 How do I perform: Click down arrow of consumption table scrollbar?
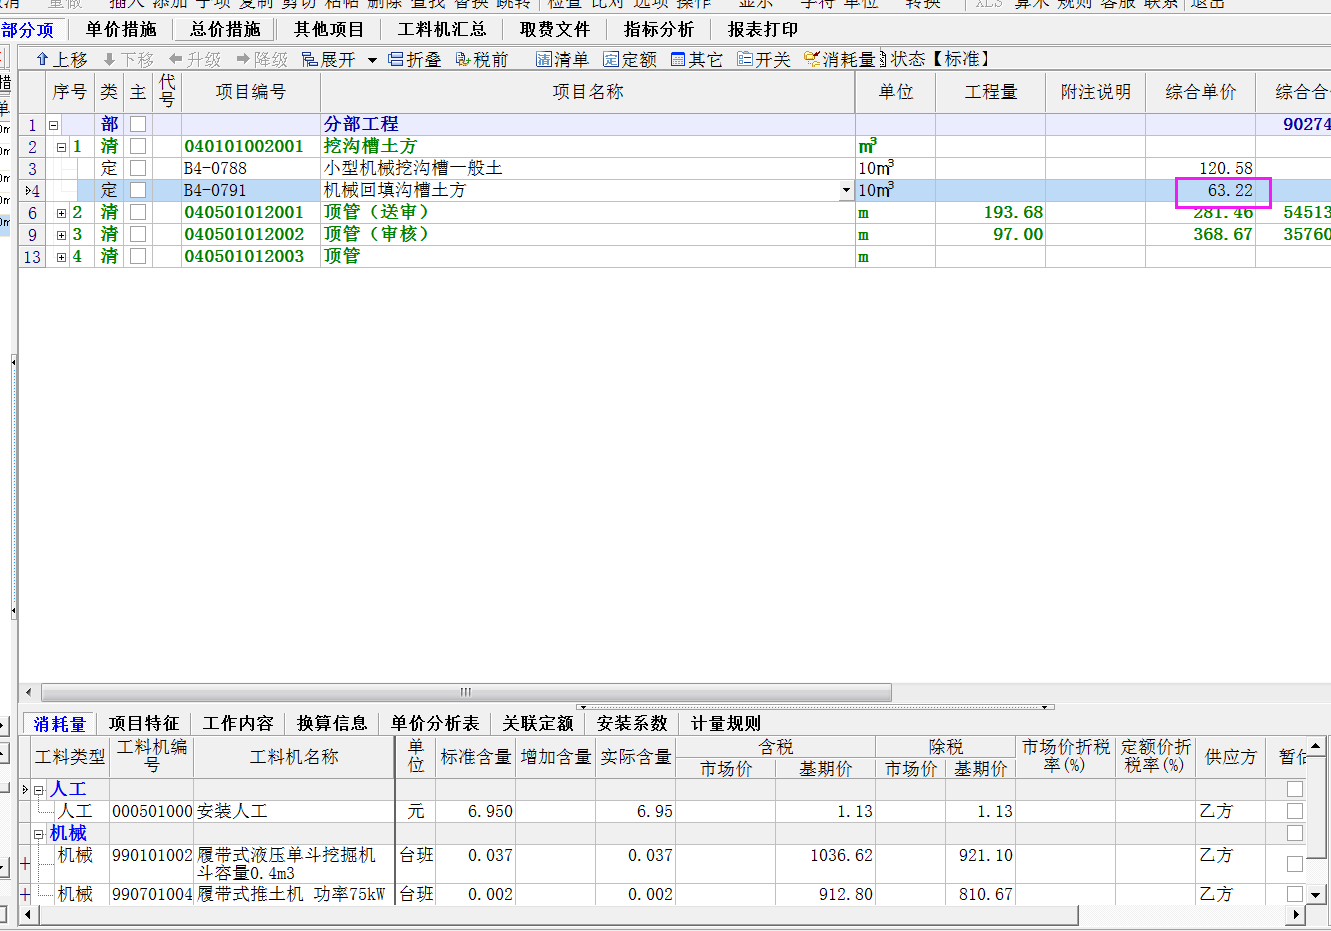(x=1316, y=896)
